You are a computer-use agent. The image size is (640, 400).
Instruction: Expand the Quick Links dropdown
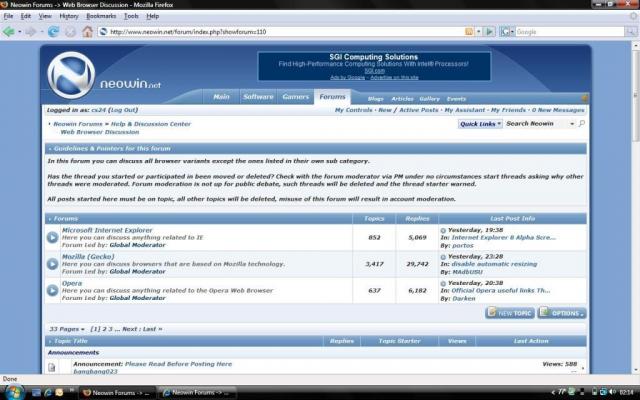[x=480, y=124]
